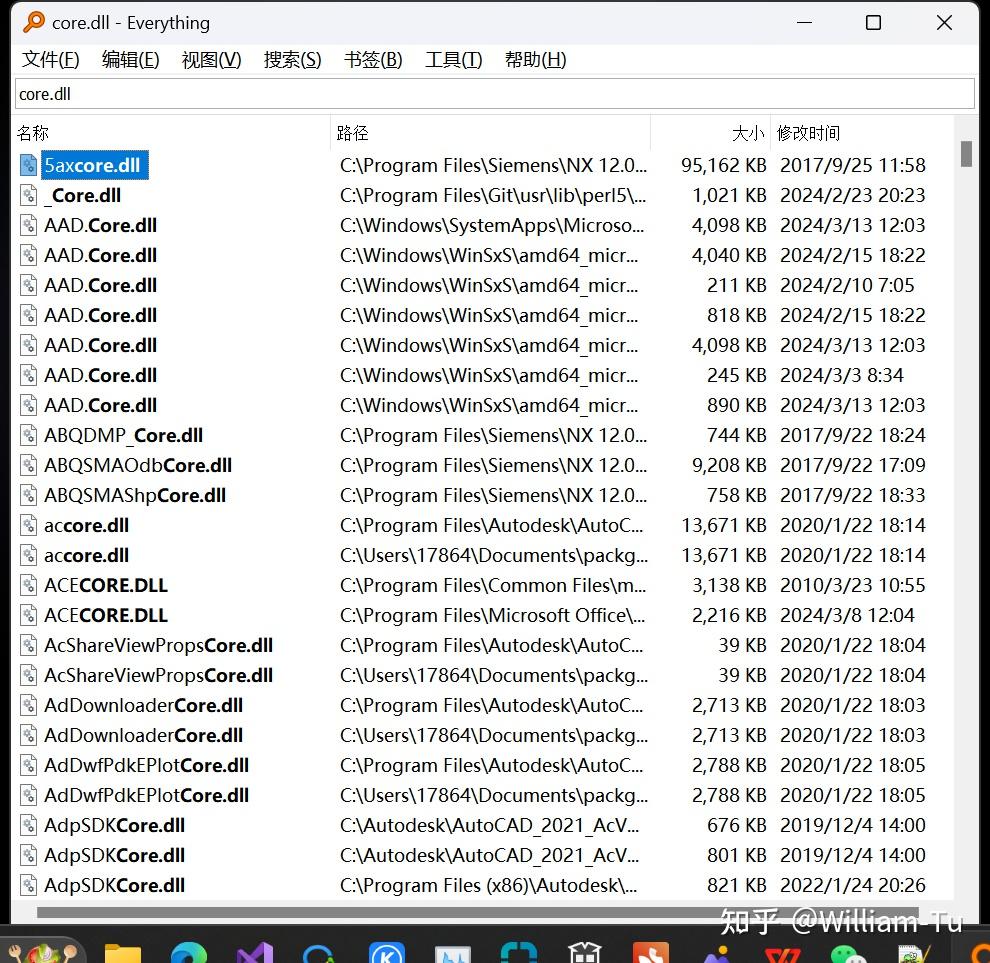990x963 pixels.
Task: Click the 95,162 KB size value
Action: click(724, 165)
